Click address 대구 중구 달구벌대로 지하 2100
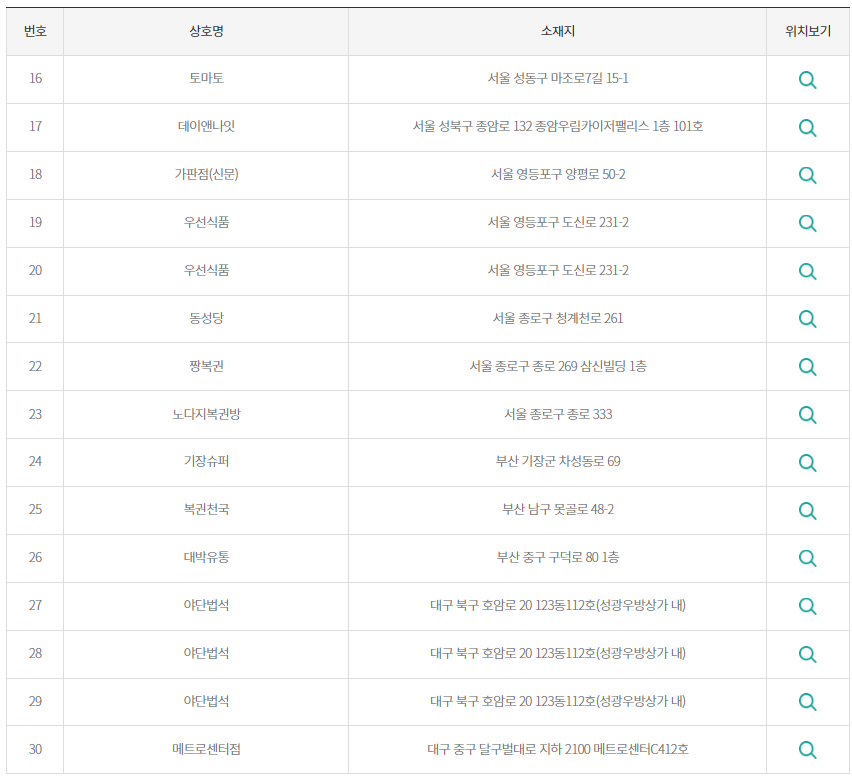 coord(509,749)
